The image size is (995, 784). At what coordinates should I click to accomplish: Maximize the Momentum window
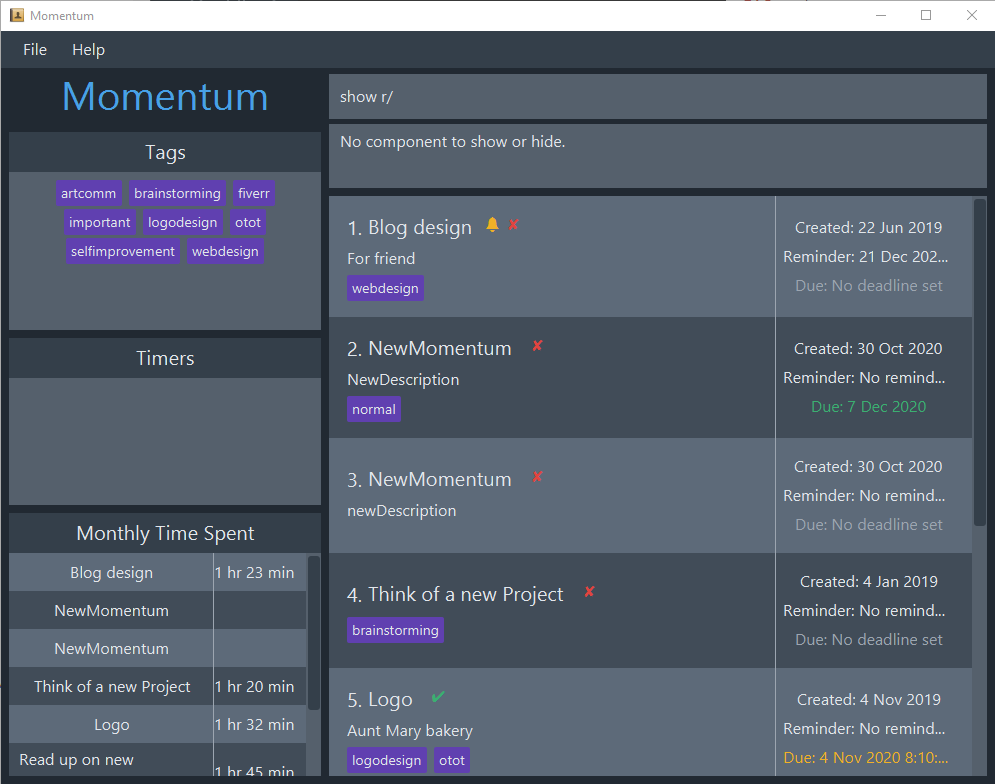click(x=926, y=15)
